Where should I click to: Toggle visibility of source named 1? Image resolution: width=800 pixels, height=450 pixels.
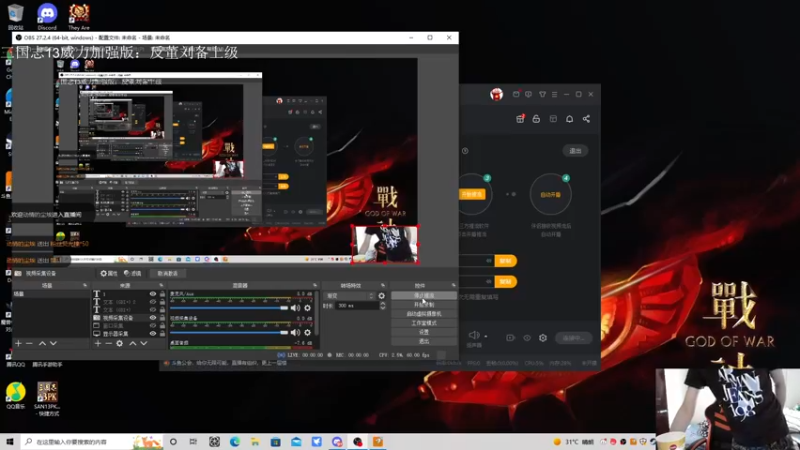[153, 294]
